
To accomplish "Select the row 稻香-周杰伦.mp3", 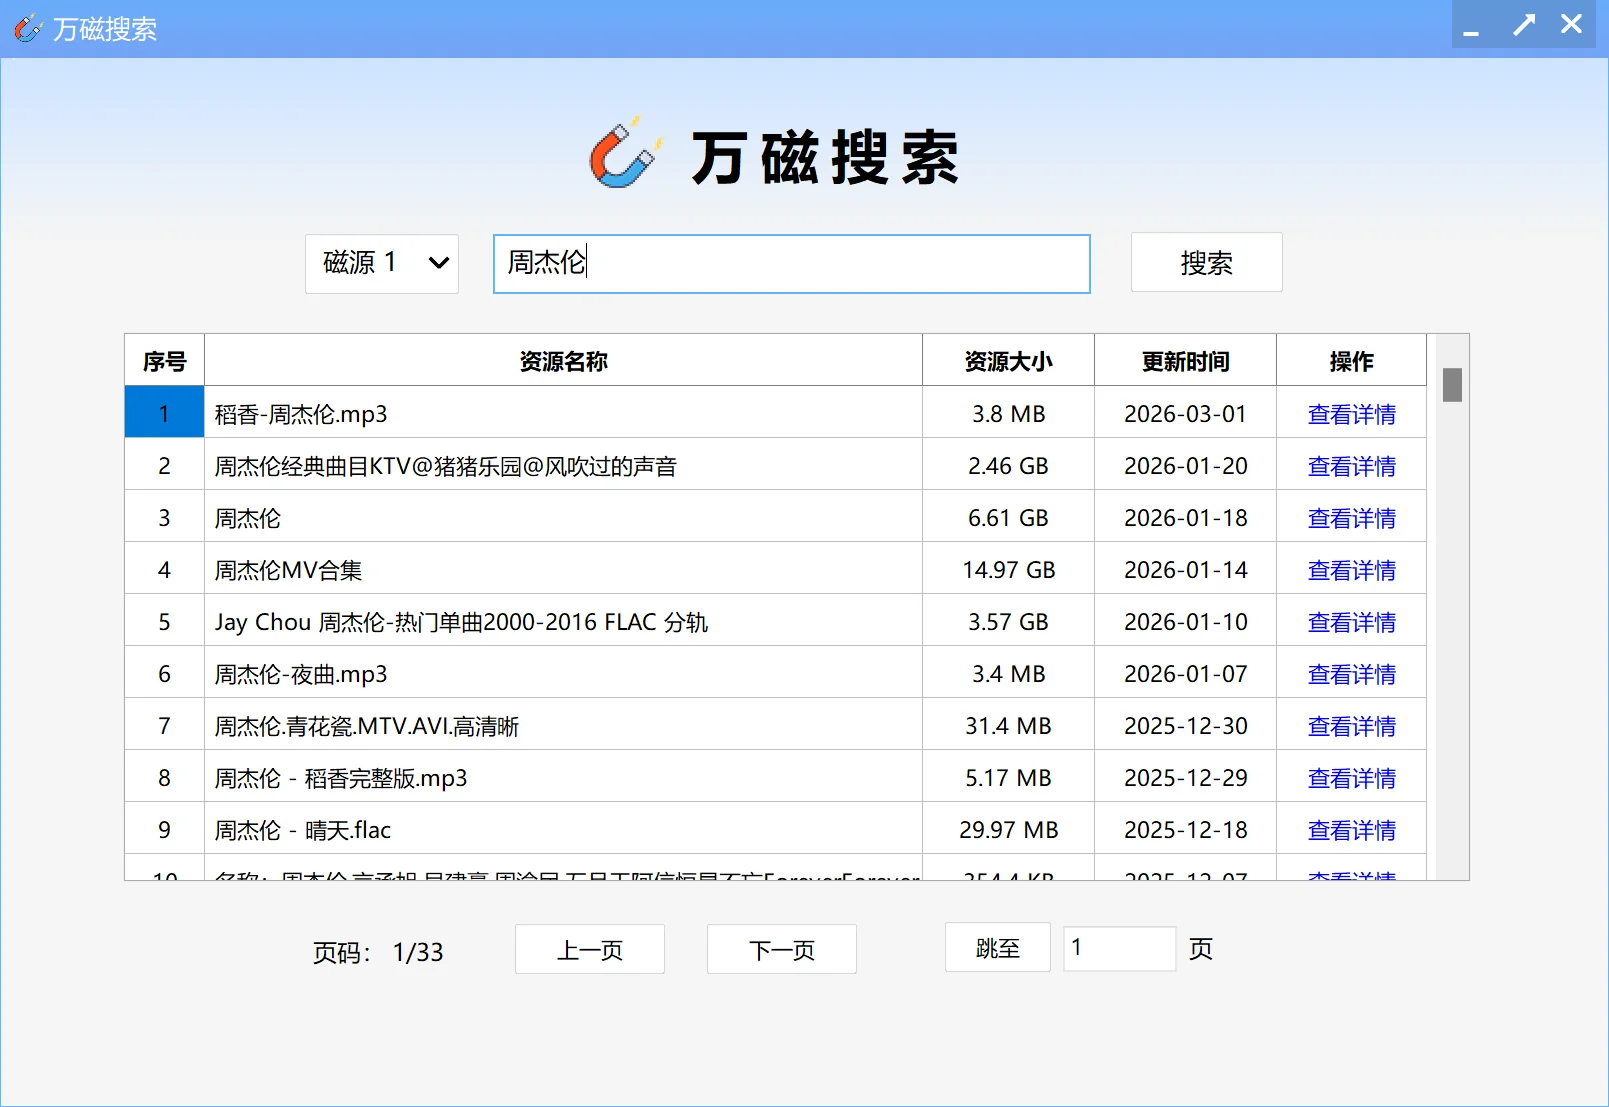I will [563, 414].
